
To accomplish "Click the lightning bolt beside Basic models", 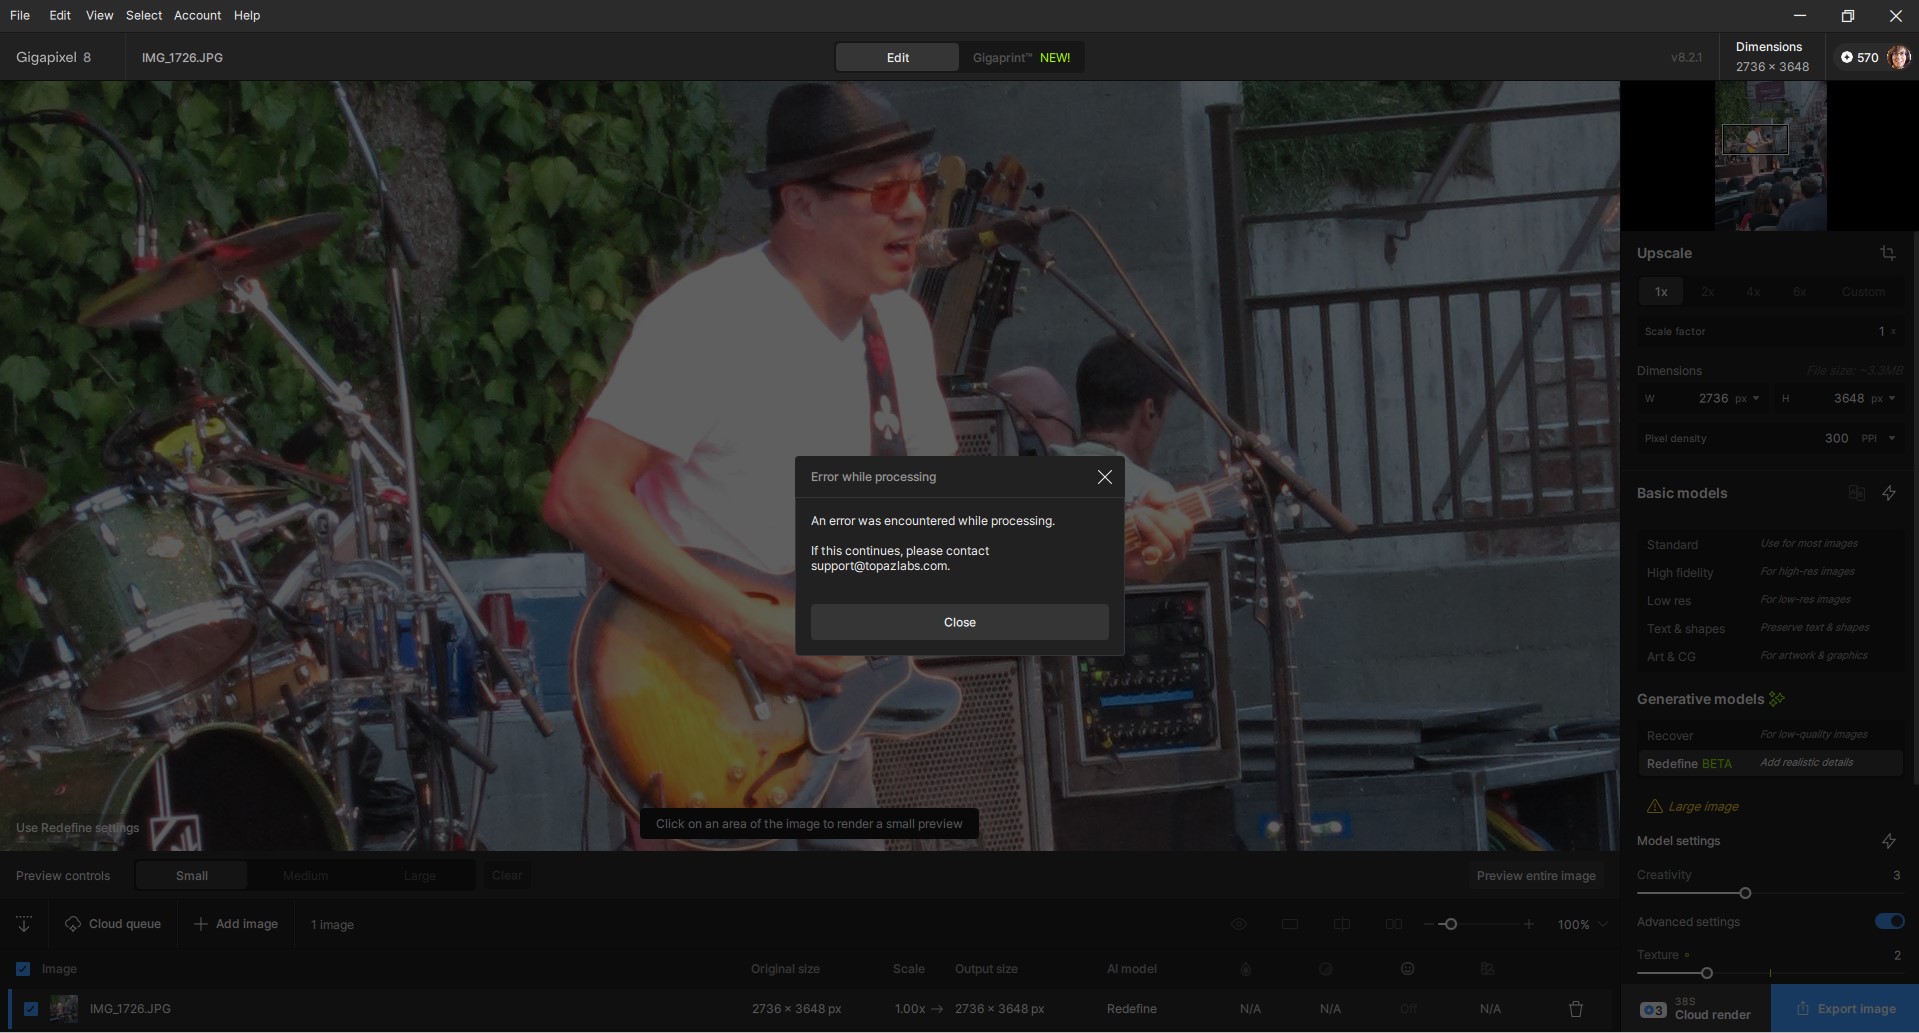I will (1889, 493).
